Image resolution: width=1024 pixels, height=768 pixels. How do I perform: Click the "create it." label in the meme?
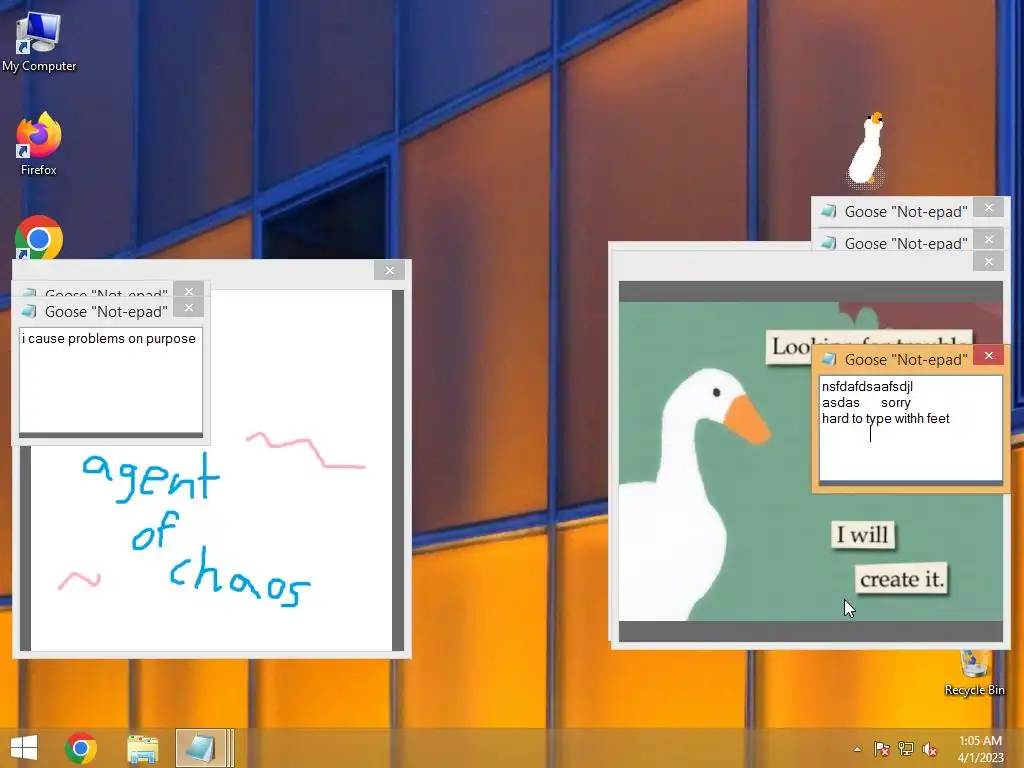901,579
